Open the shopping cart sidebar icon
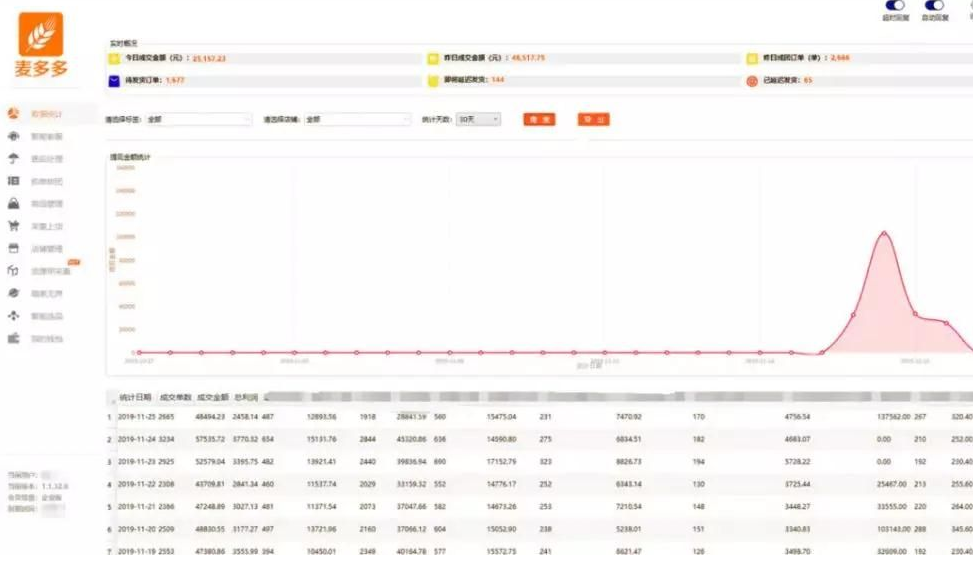This screenshot has height=565, width=973. pyautogui.click(x=14, y=226)
